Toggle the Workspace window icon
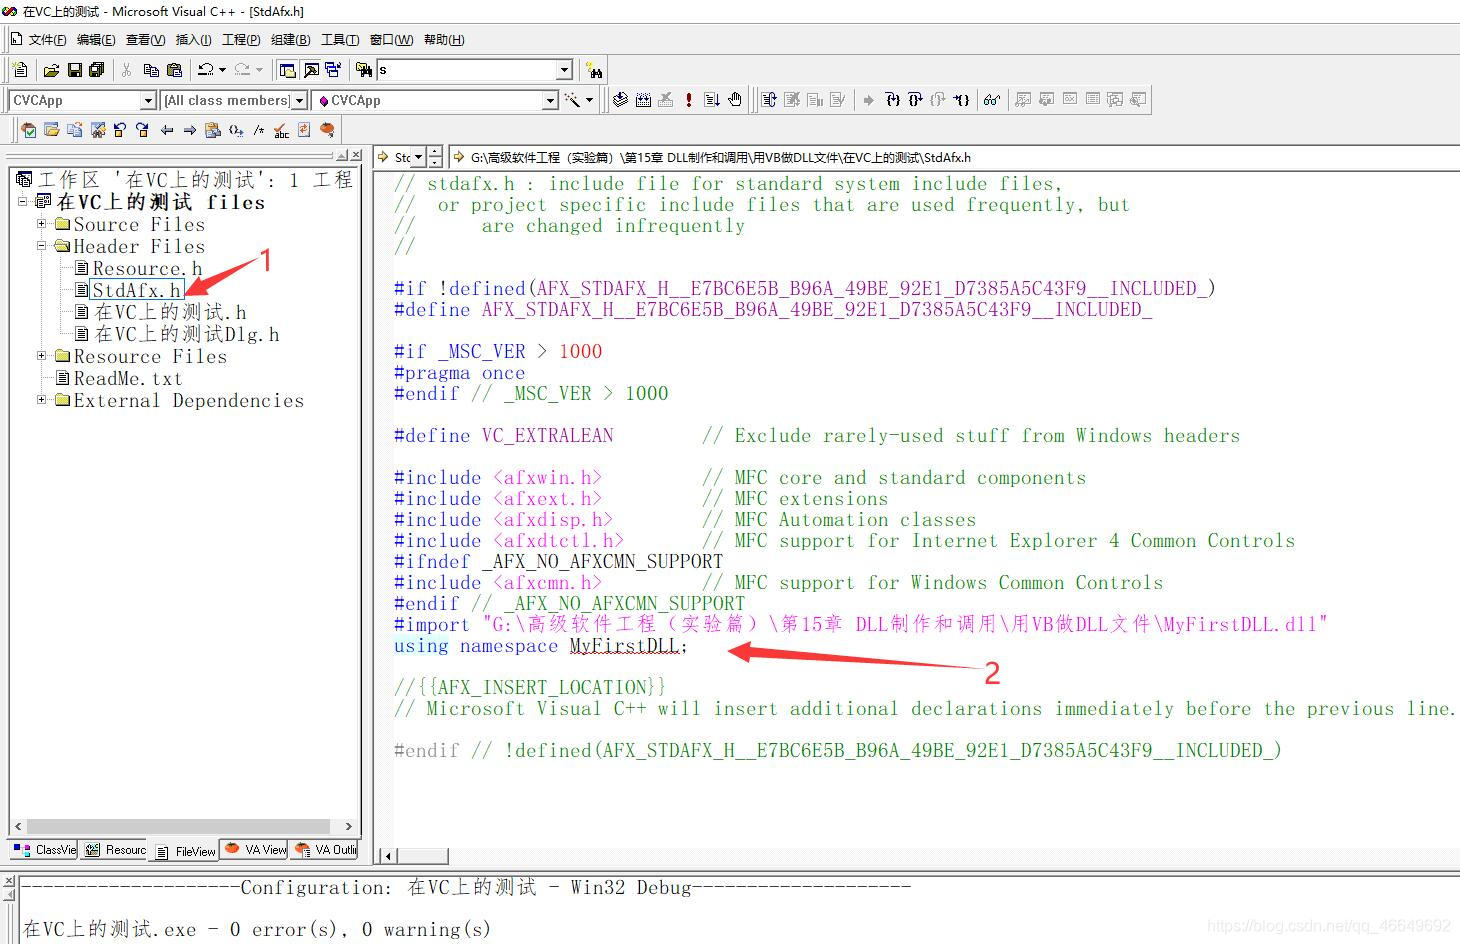 tap(287, 70)
